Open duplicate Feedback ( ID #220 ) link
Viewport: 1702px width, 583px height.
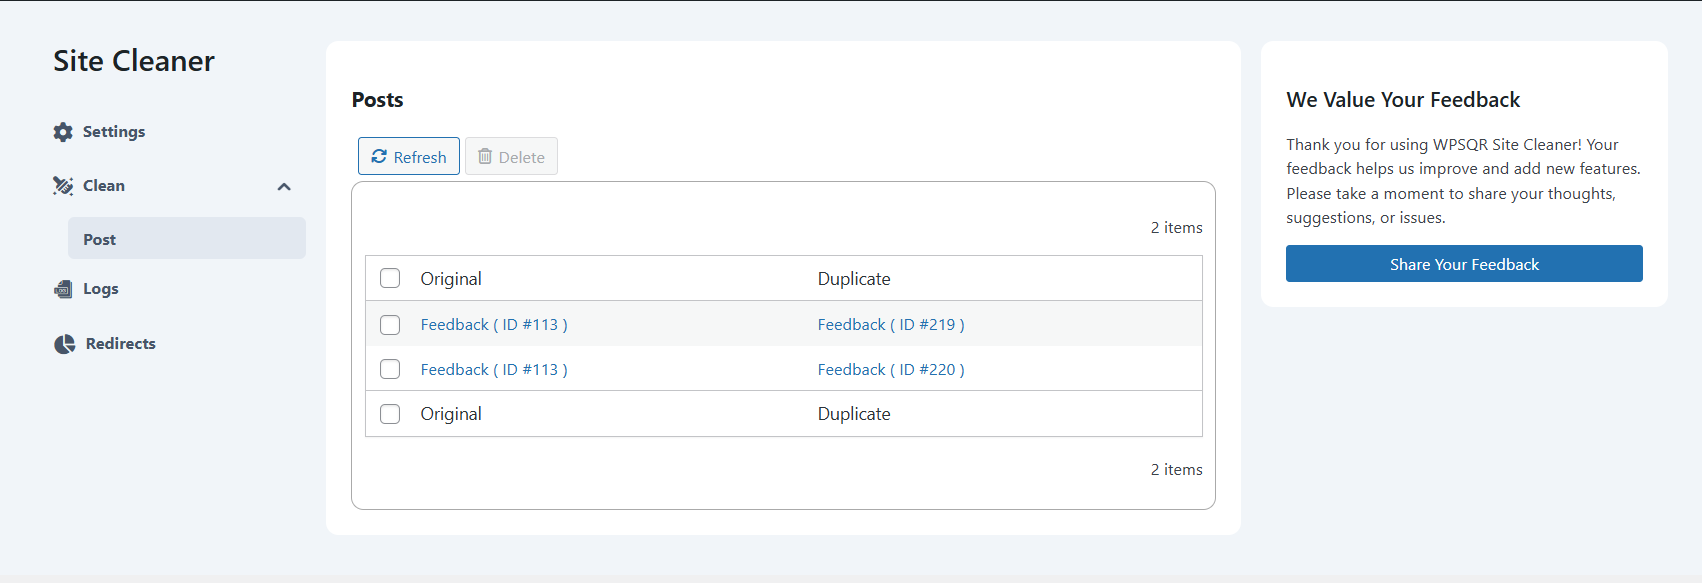tap(891, 370)
